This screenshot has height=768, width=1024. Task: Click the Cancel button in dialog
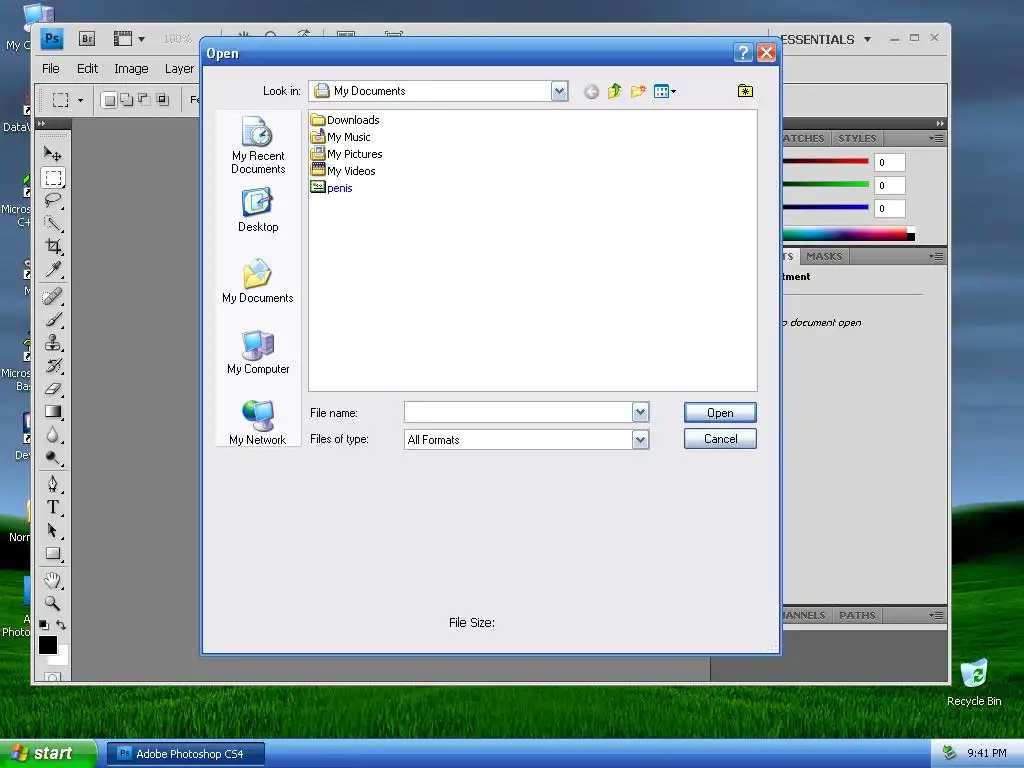click(x=720, y=439)
